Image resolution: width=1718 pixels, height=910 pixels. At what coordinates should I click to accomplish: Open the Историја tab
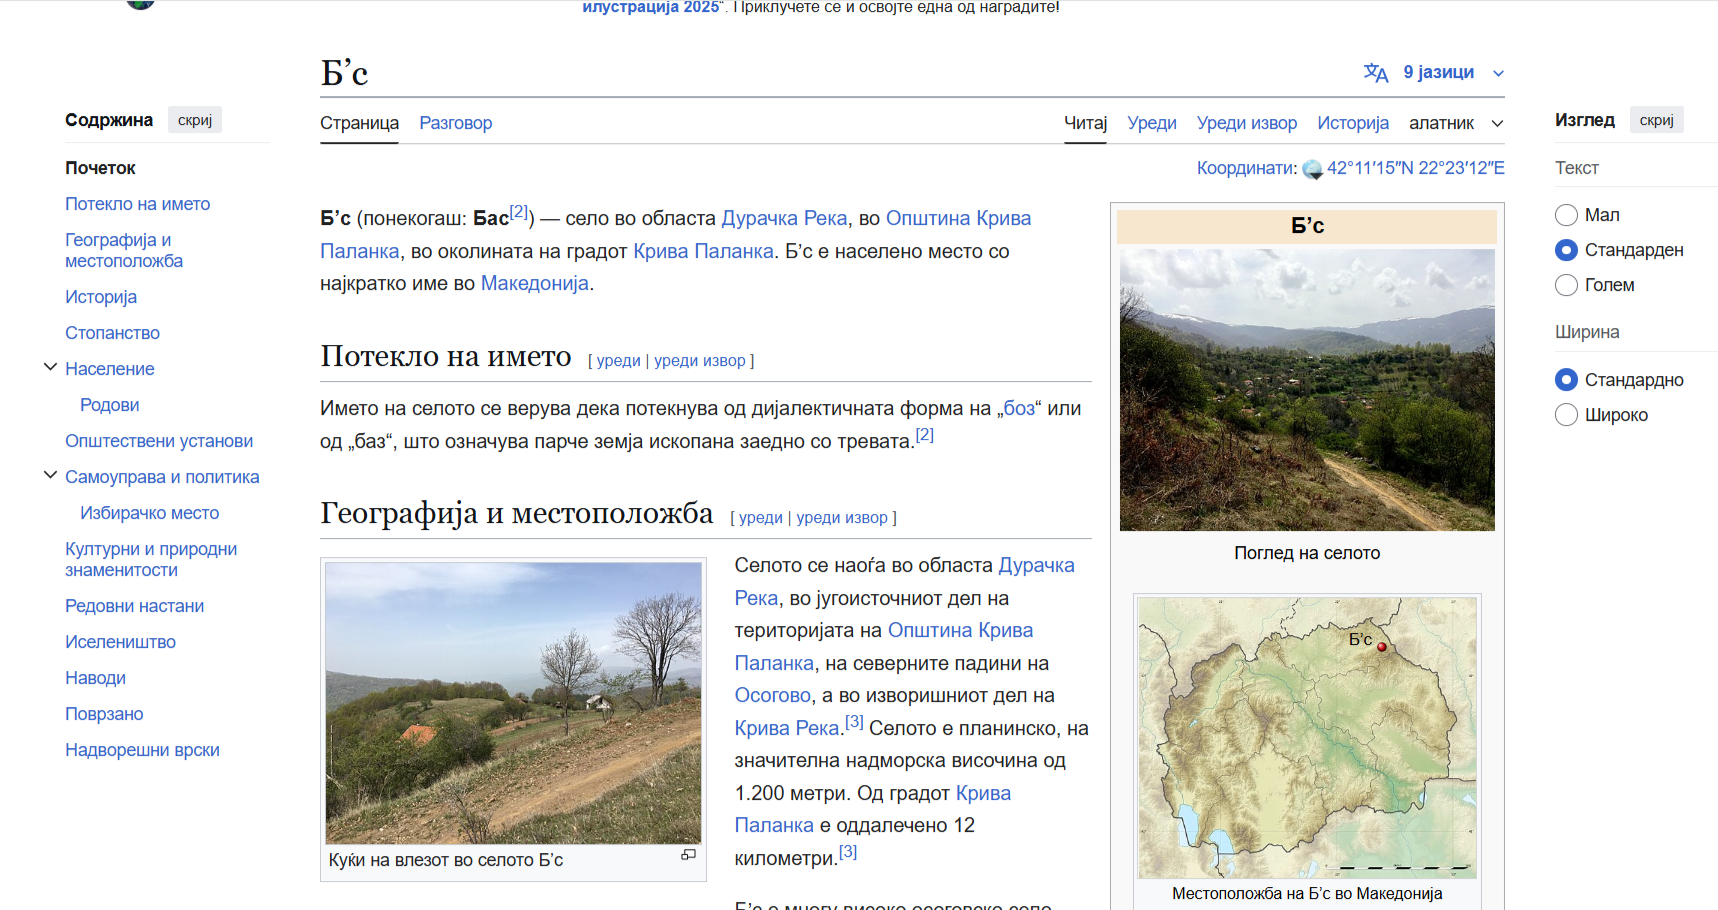click(x=1353, y=123)
